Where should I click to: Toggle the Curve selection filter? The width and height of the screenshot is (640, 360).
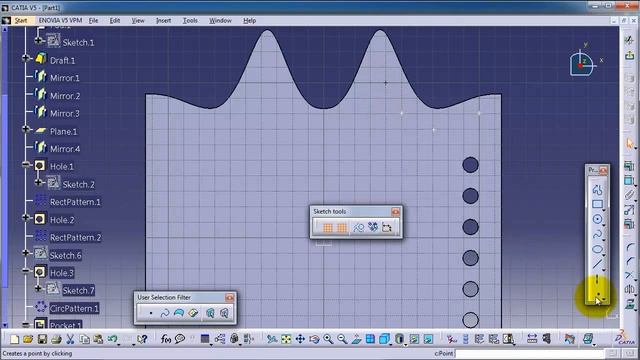click(165, 313)
